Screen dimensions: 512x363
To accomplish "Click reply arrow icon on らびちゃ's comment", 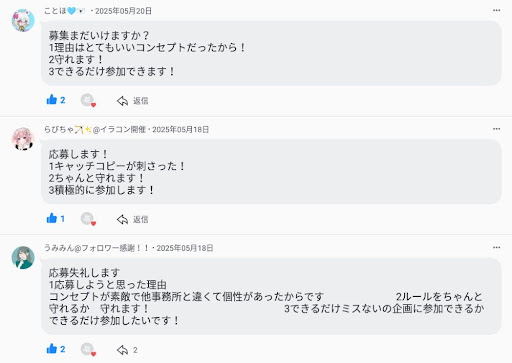I will [122, 219].
